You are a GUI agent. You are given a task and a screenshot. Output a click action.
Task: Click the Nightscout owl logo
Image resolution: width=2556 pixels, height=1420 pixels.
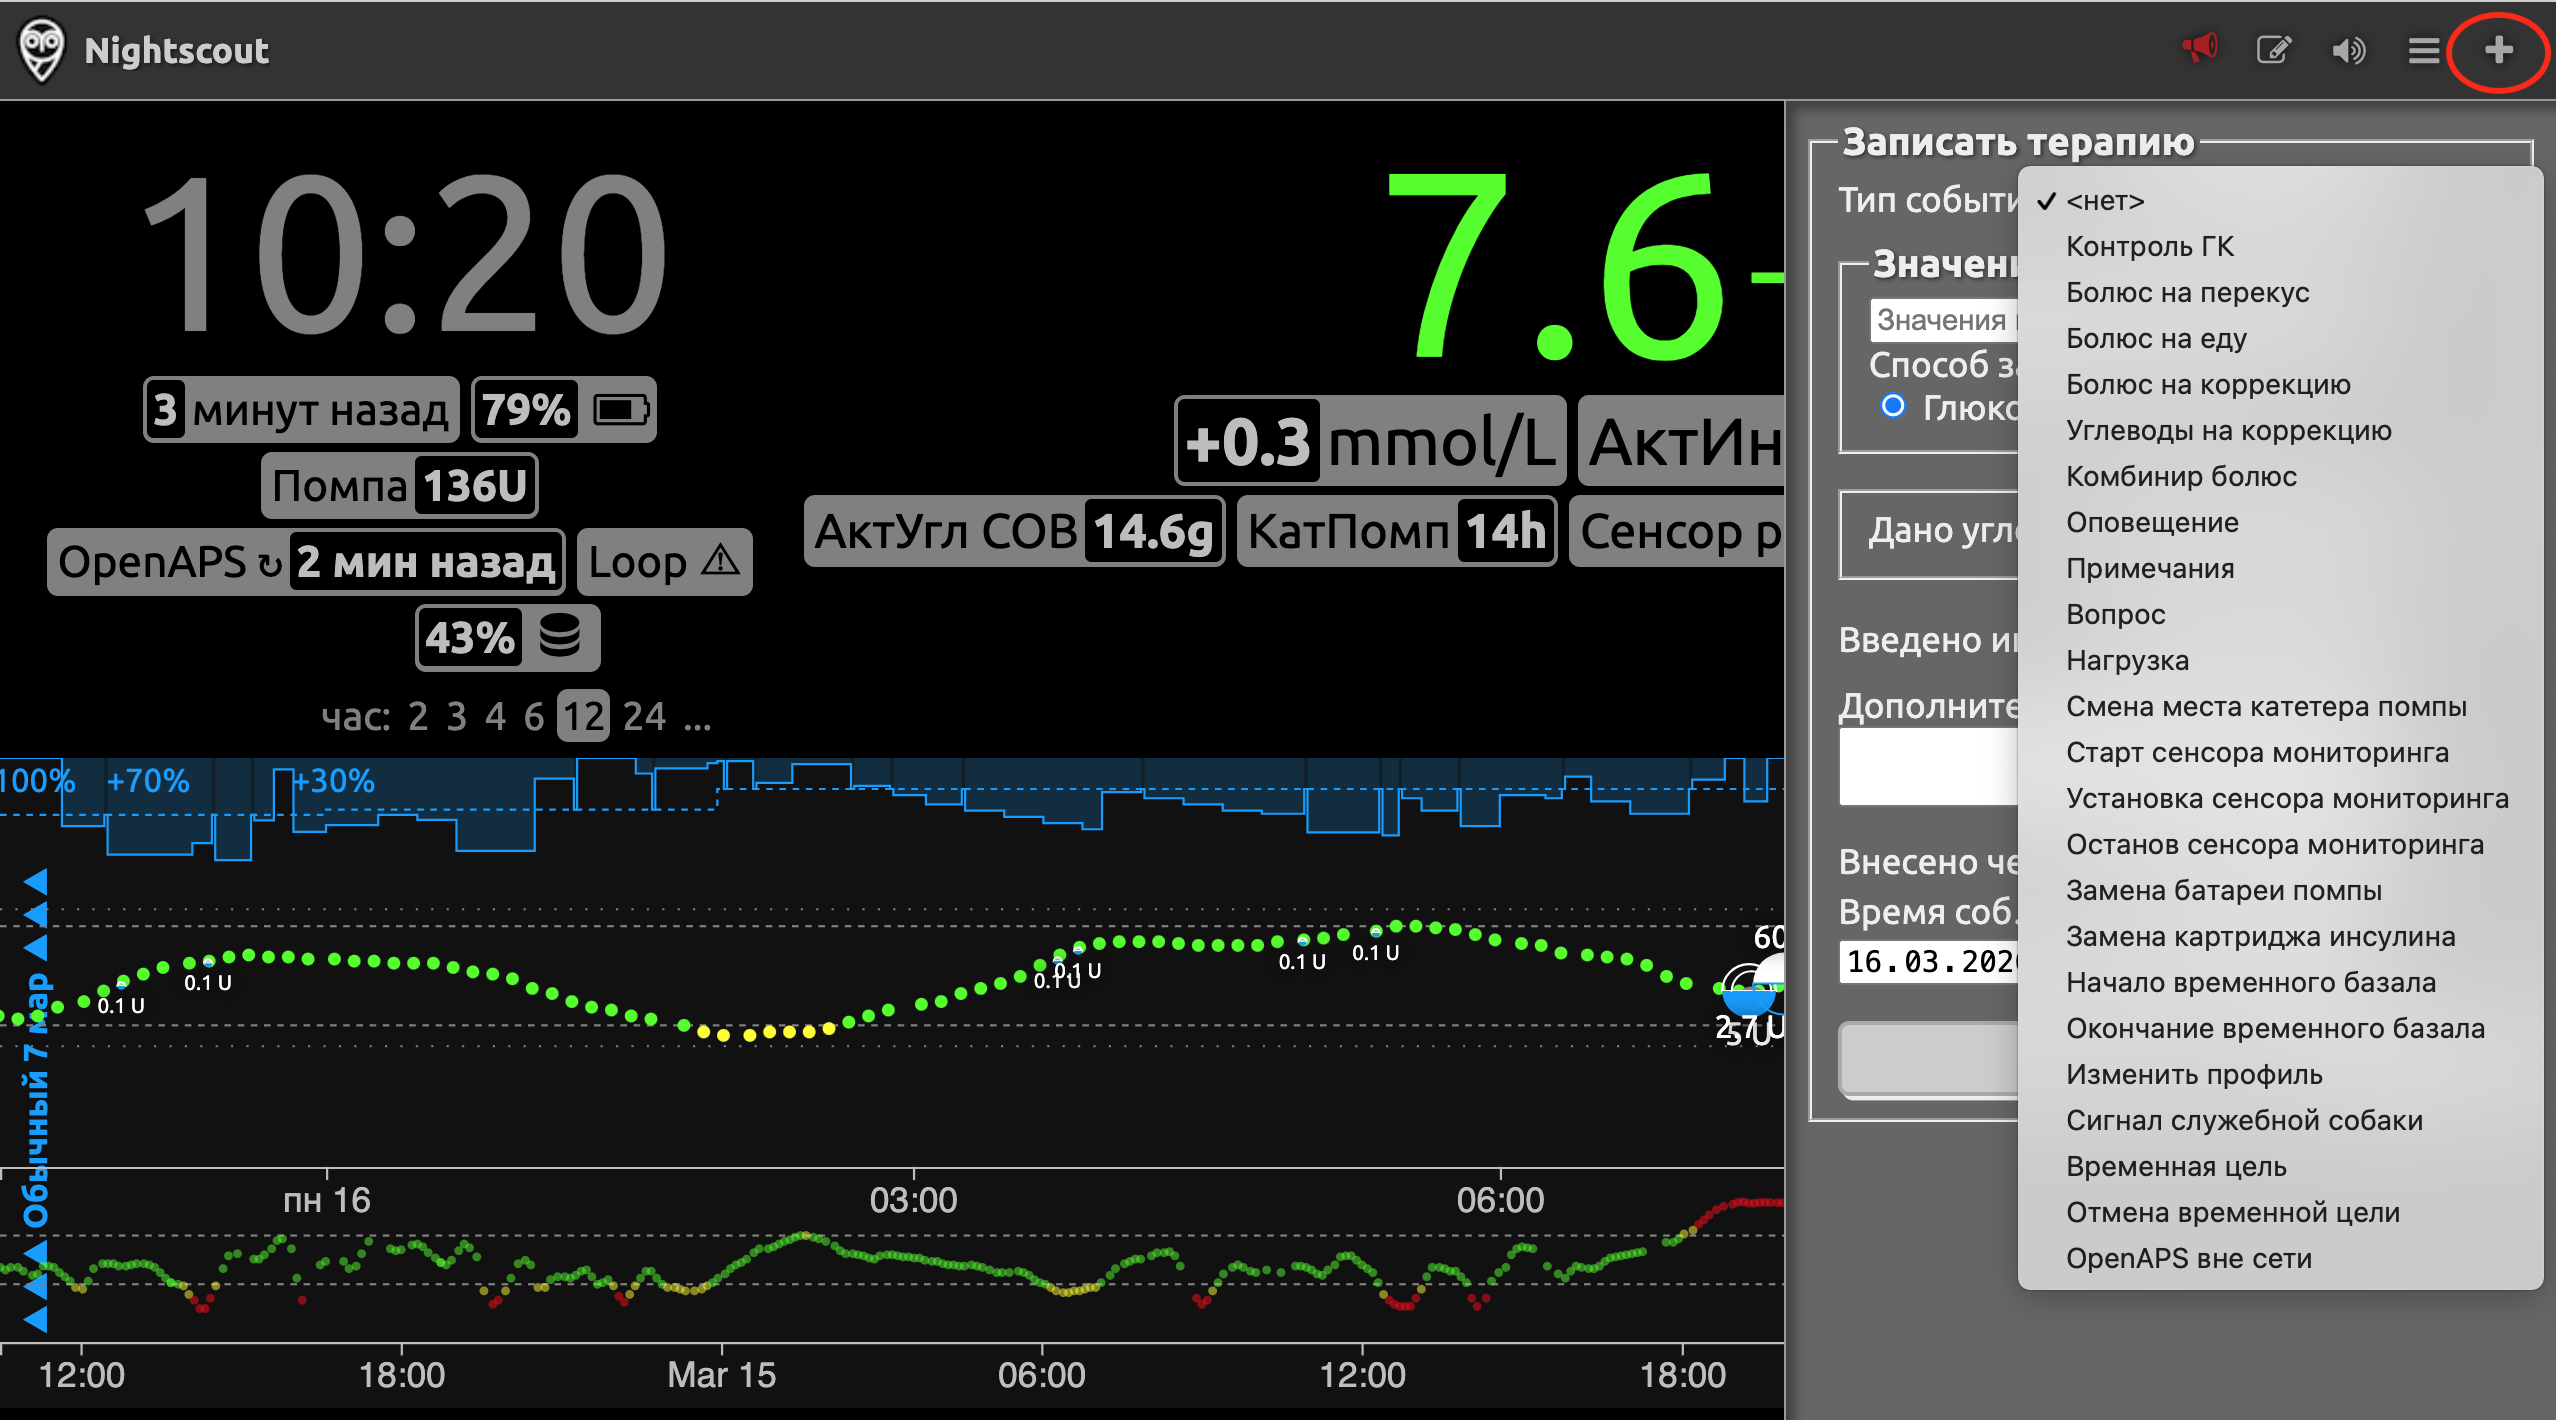[42, 50]
